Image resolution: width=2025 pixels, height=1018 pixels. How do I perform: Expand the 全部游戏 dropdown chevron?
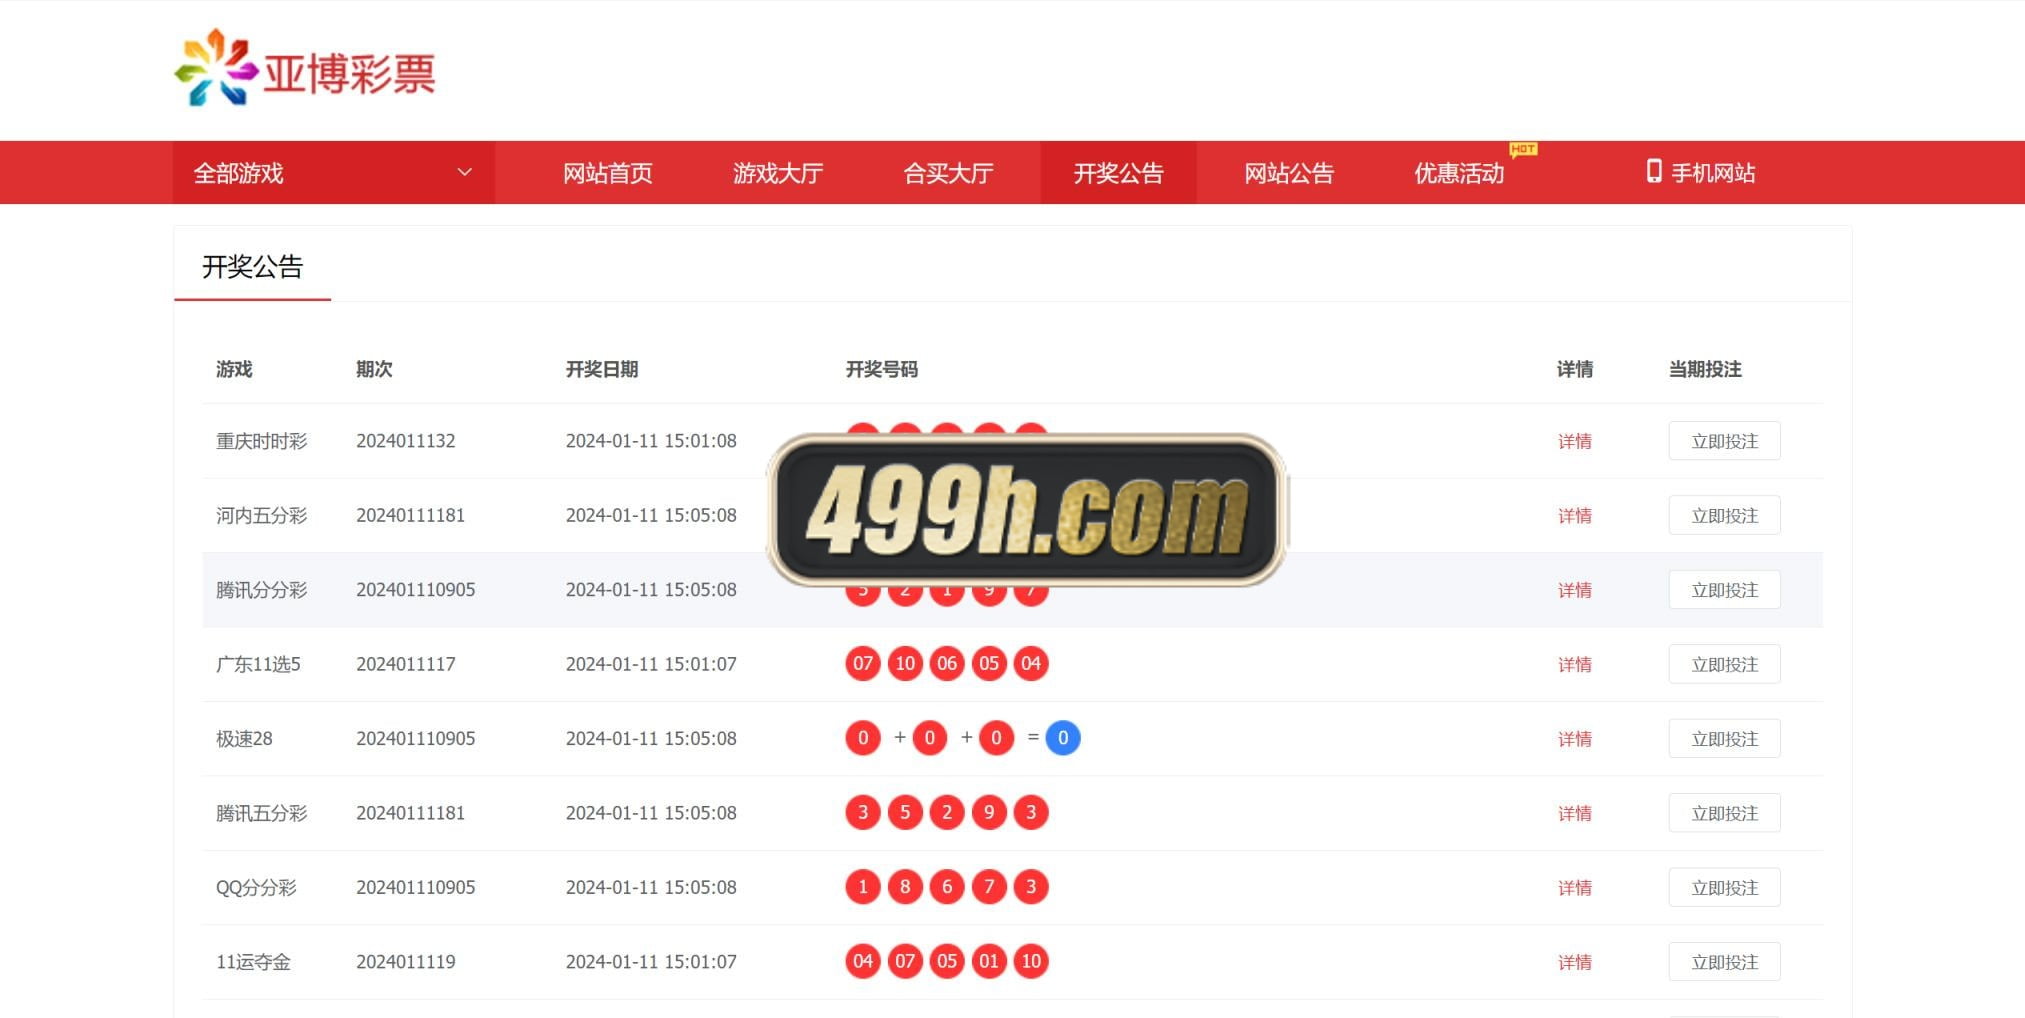(x=464, y=172)
